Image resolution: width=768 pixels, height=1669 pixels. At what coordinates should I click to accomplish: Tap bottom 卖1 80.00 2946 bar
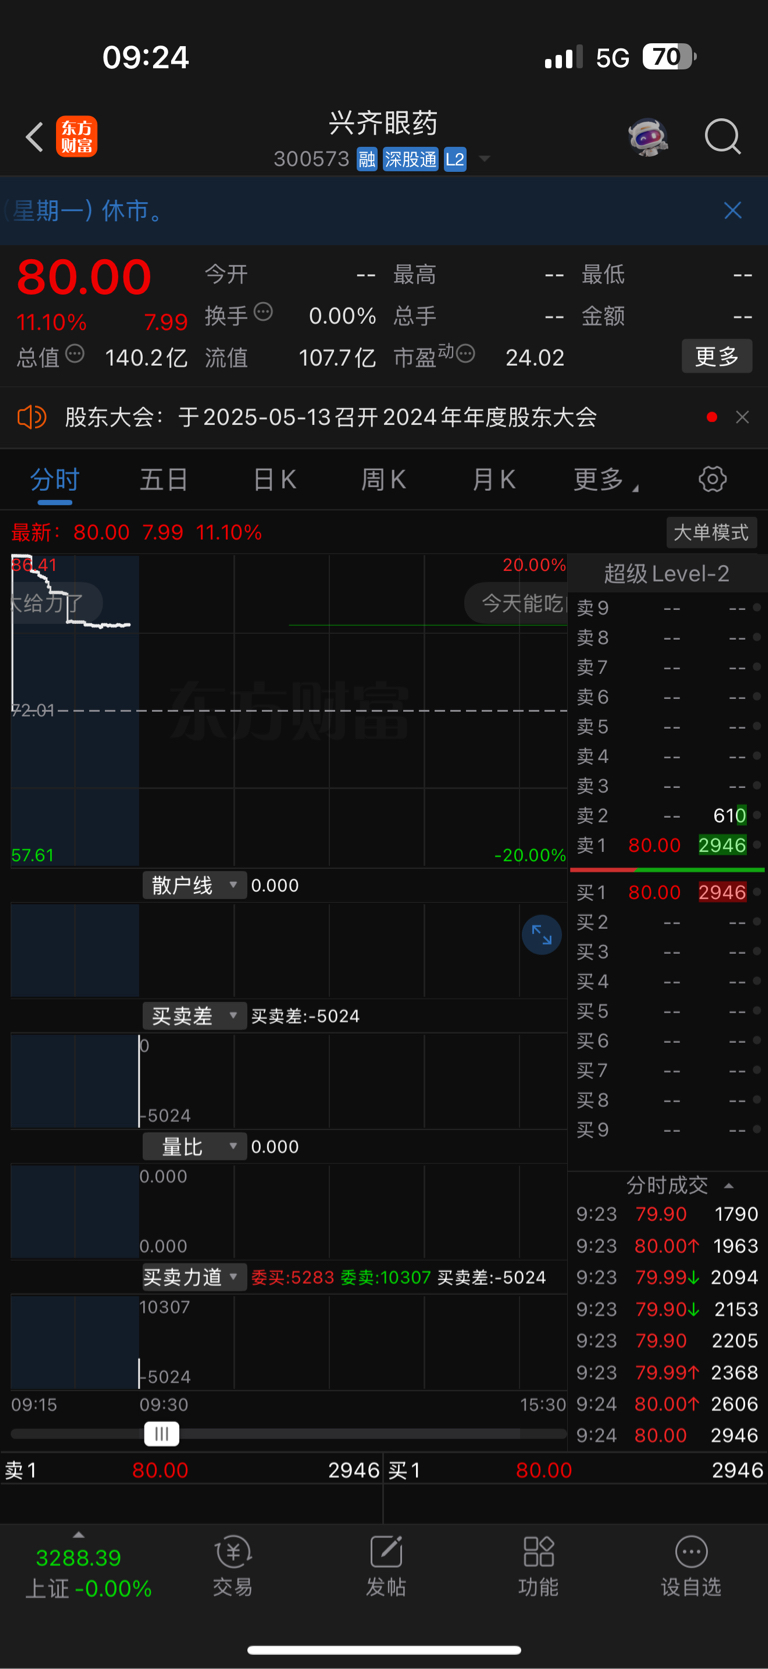point(192,1470)
